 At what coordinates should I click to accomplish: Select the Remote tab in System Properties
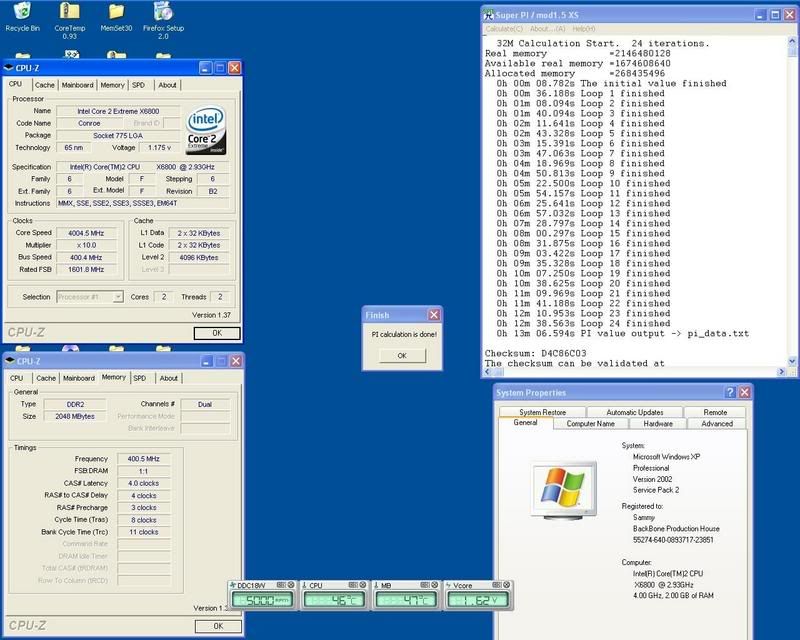coord(715,412)
